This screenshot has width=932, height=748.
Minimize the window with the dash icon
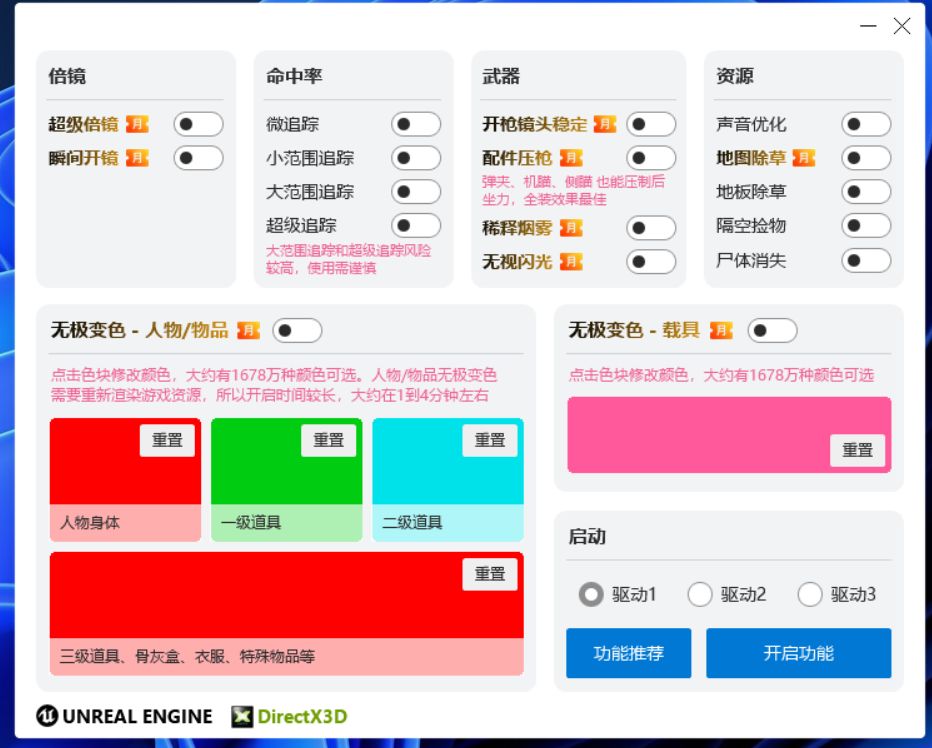tap(868, 26)
